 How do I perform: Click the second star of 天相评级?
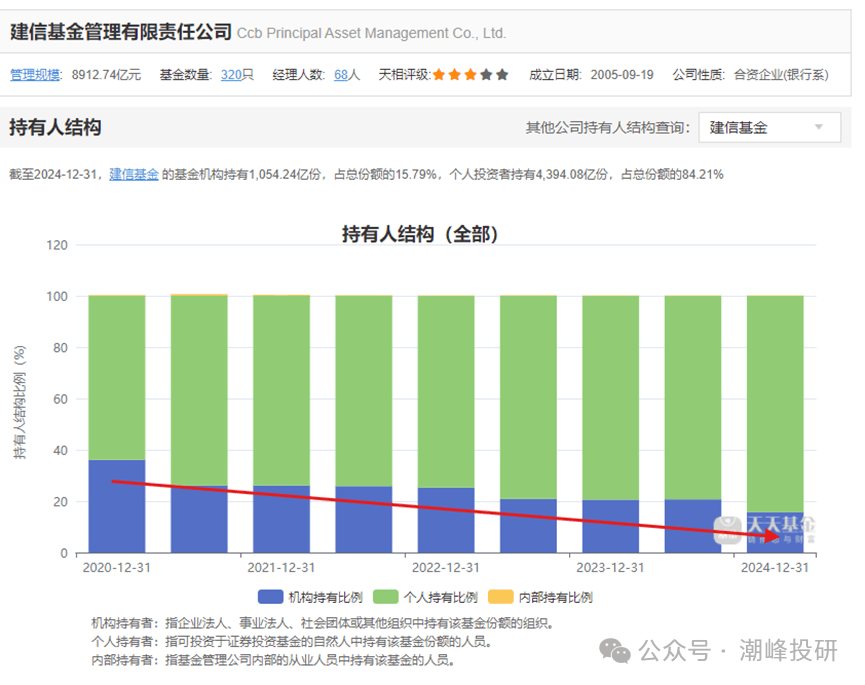pyautogui.click(x=455, y=74)
